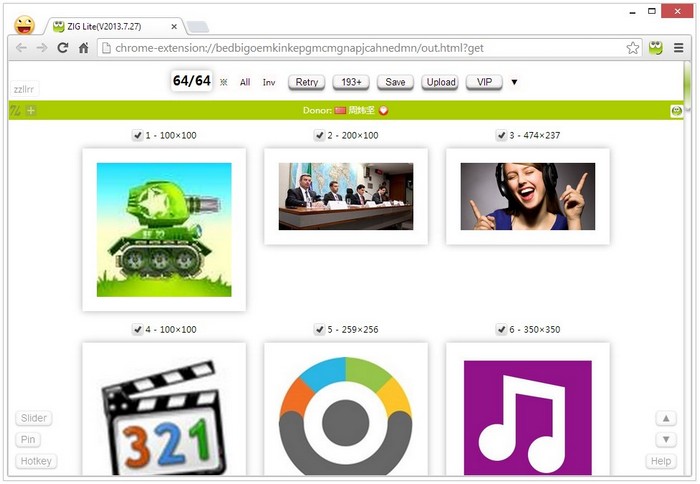700x484 pixels.
Task: Open a new browser tab
Action: pyautogui.click(x=198, y=27)
